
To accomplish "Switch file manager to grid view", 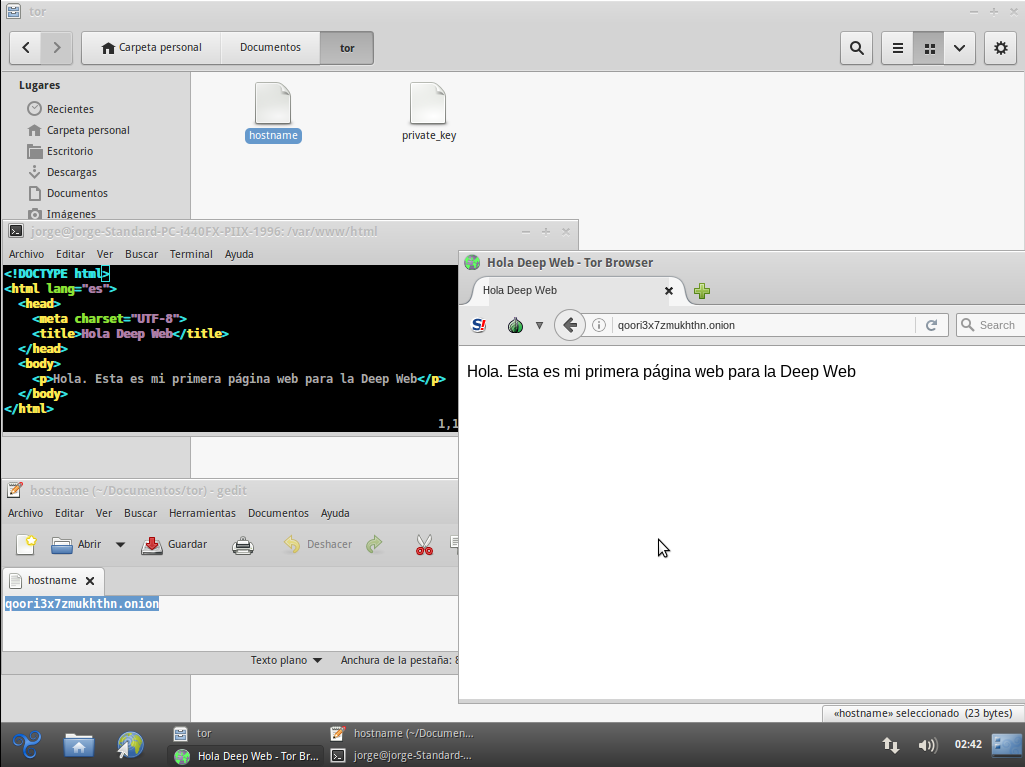I will coord(929,48).
